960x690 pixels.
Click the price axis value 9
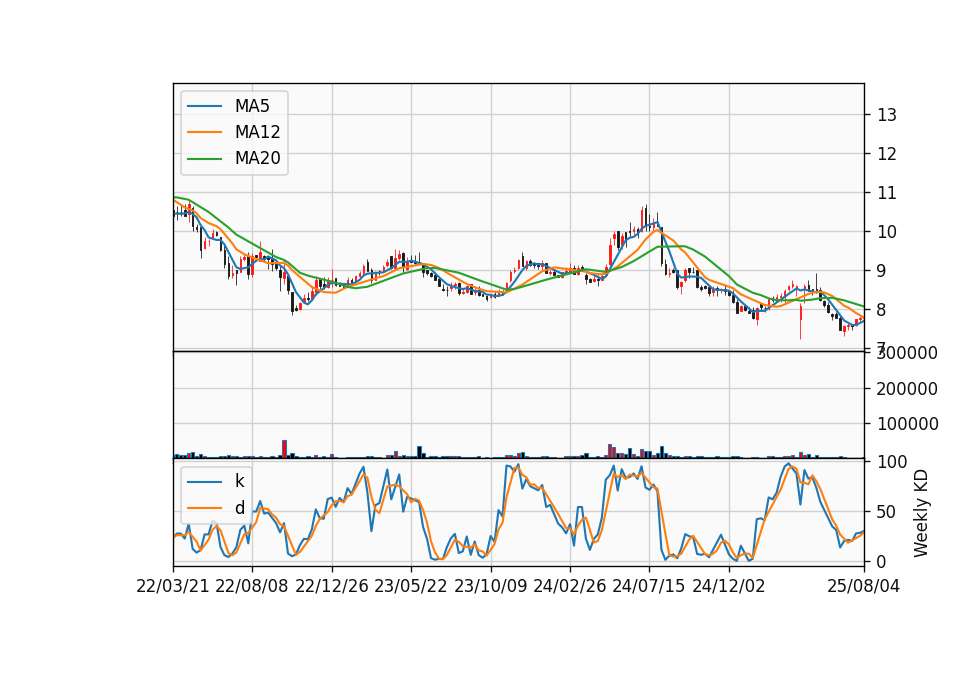tap(882, 271)
